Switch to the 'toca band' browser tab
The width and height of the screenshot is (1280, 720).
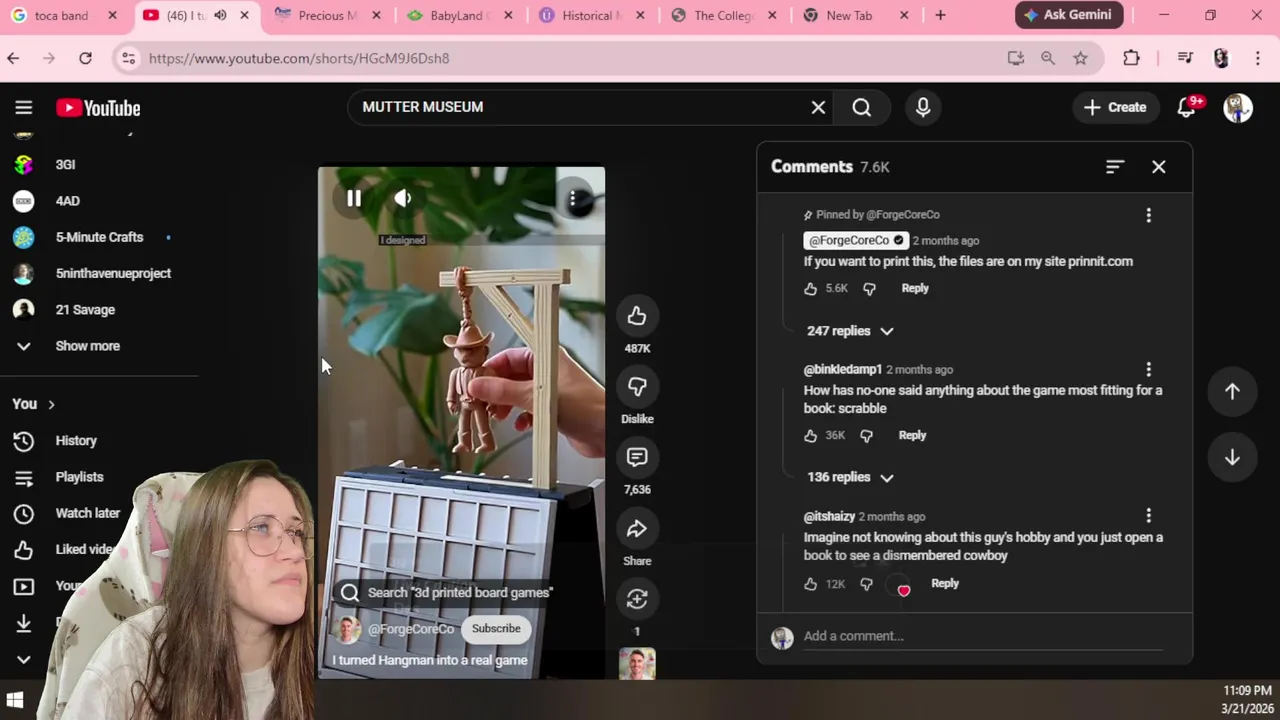click(x=61, y=16)
